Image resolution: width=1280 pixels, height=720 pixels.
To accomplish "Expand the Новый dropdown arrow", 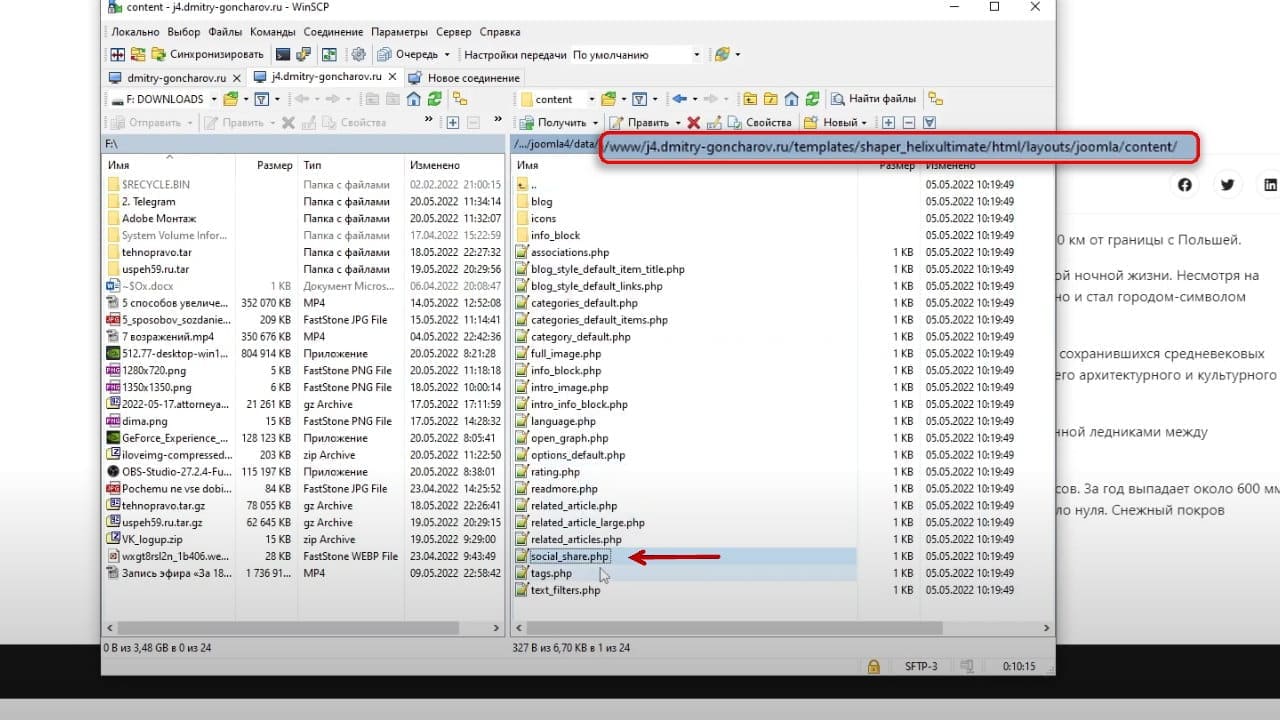I will click(x=865, y=122).
